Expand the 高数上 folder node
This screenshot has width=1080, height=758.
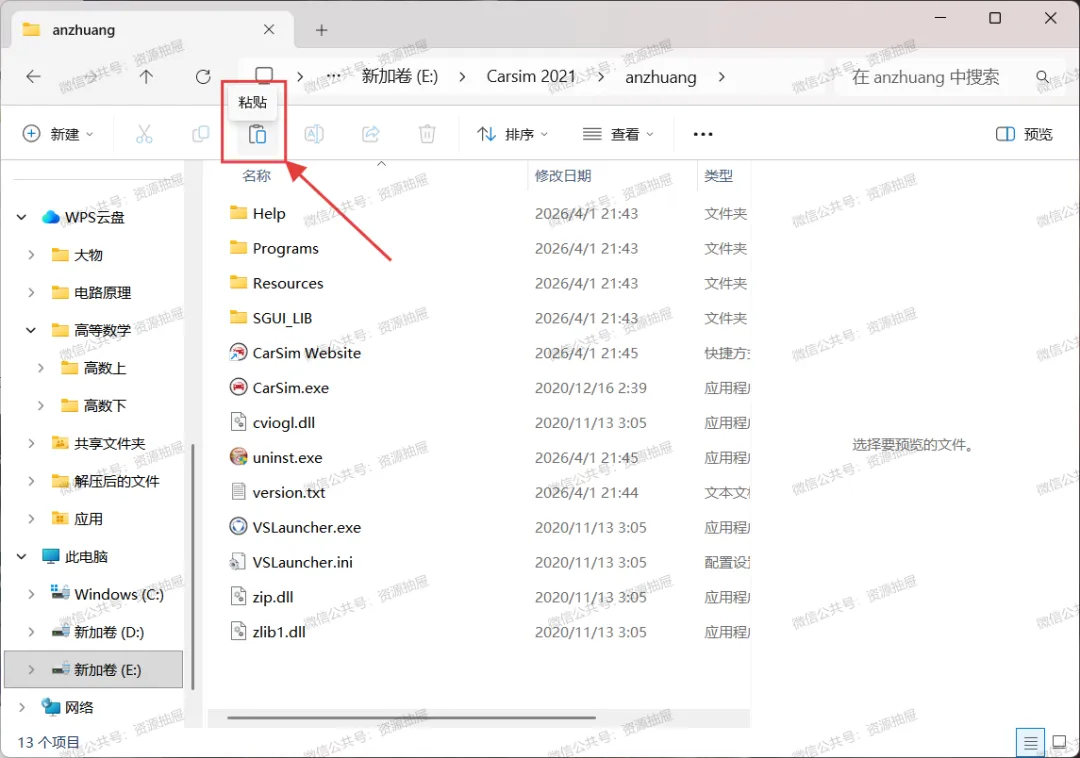[41, 368]
